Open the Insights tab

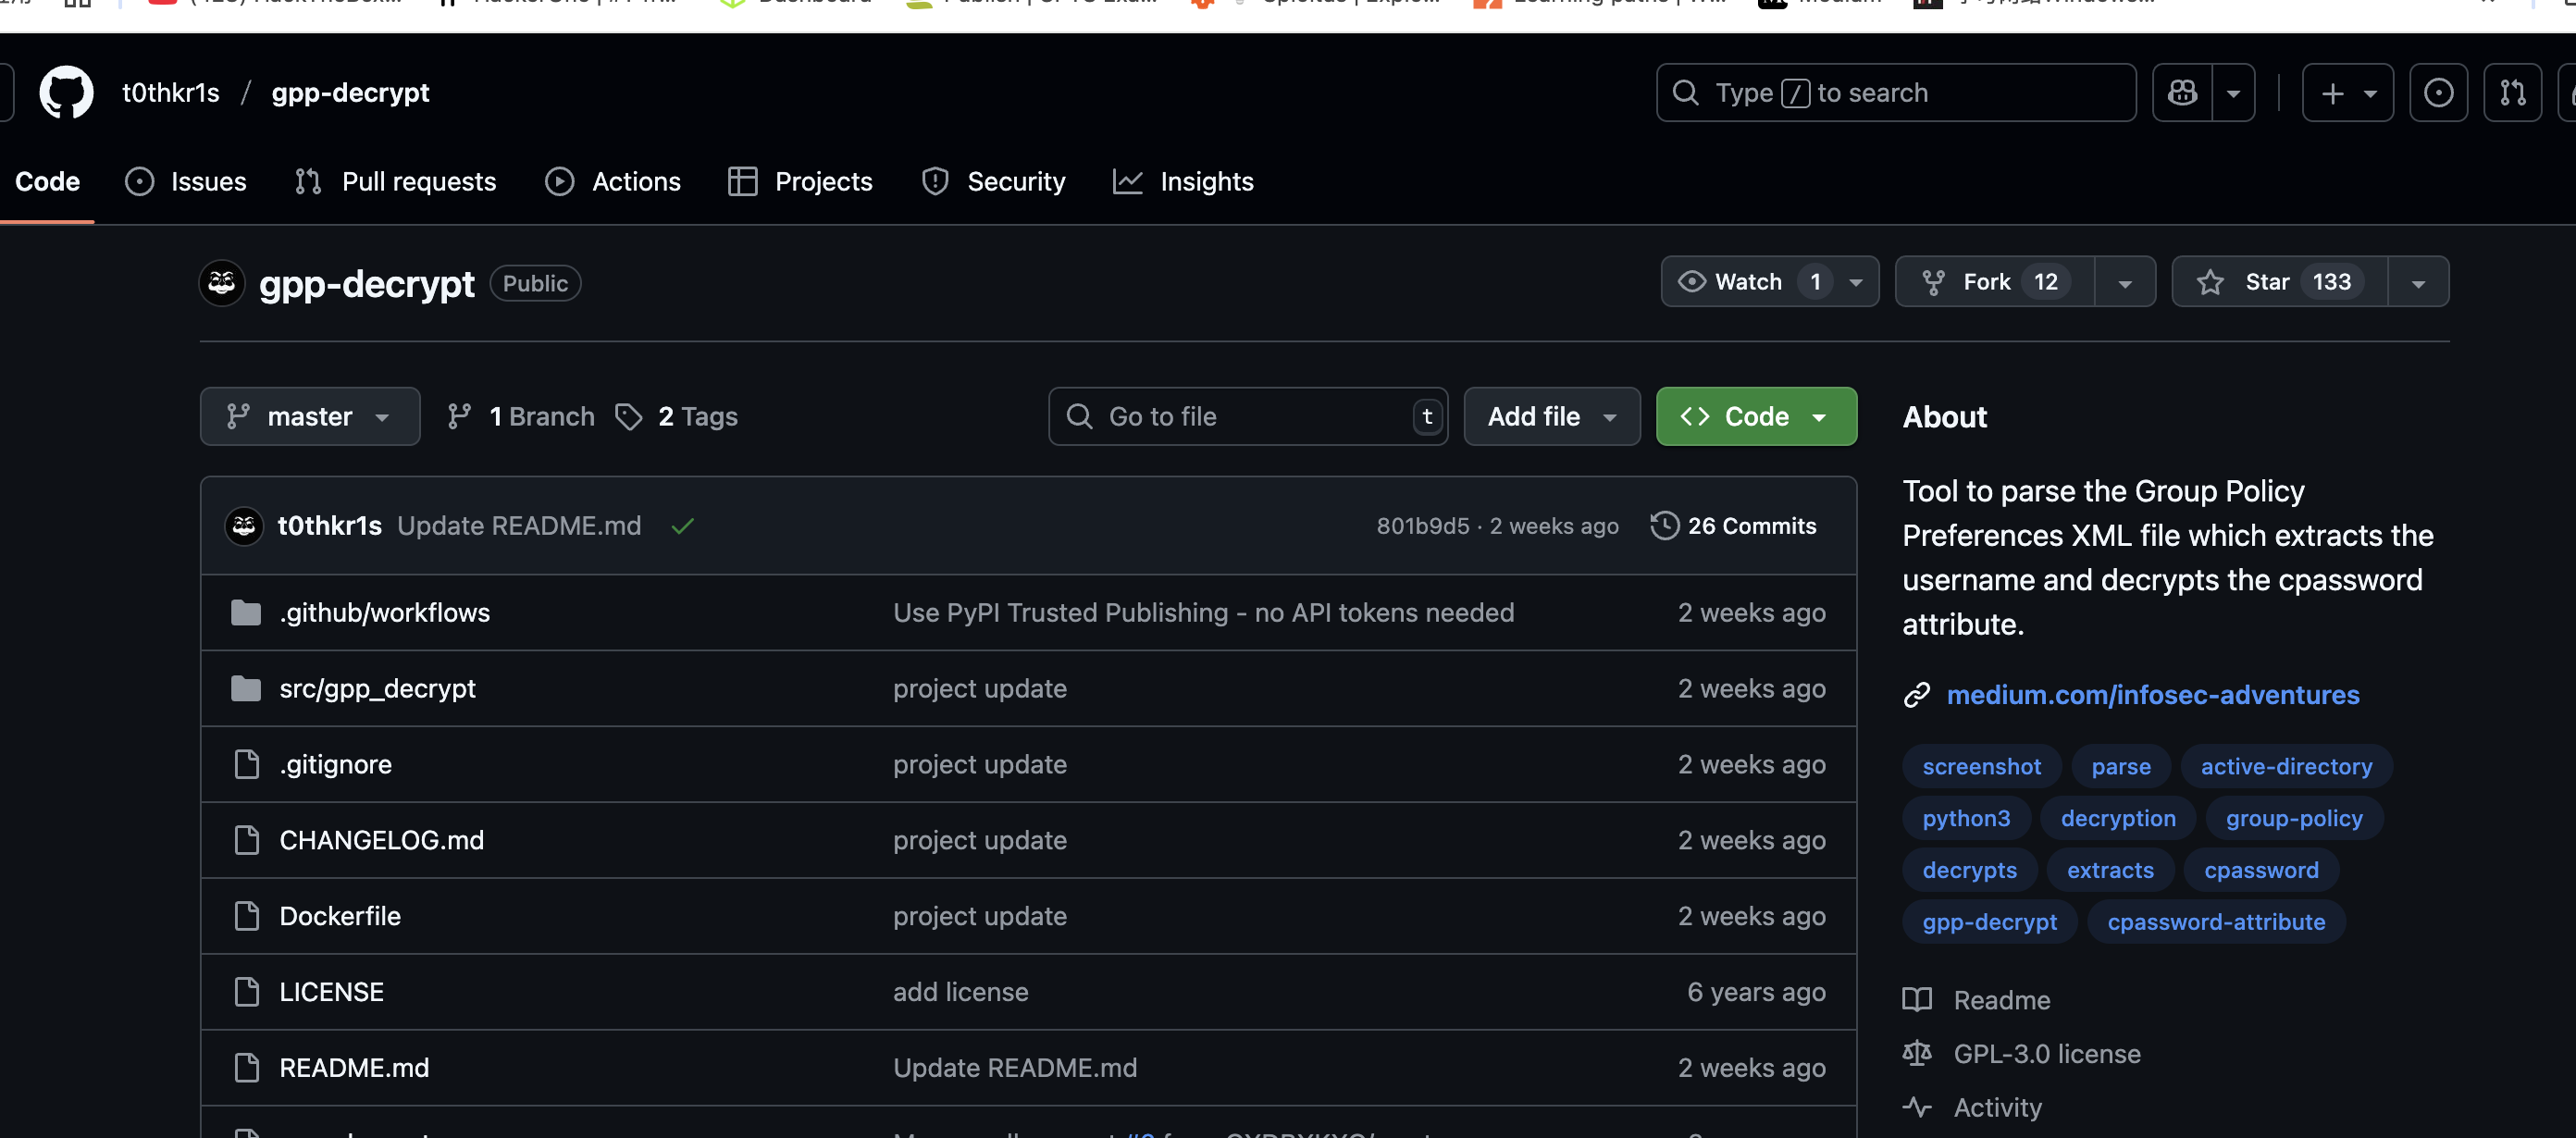click(1183, 182)
